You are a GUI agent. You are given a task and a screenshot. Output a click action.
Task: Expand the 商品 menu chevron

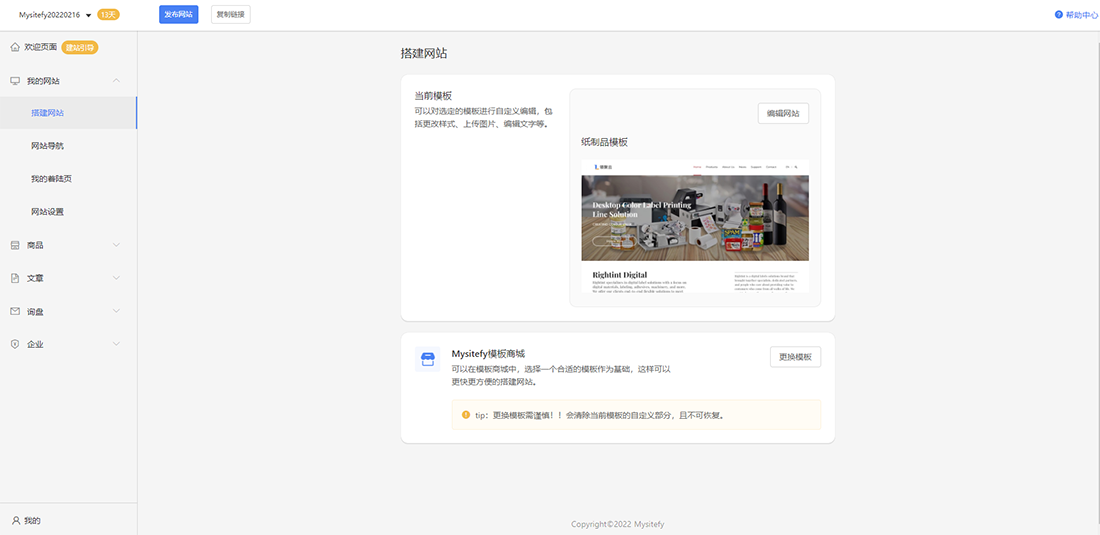pos(116,245)
